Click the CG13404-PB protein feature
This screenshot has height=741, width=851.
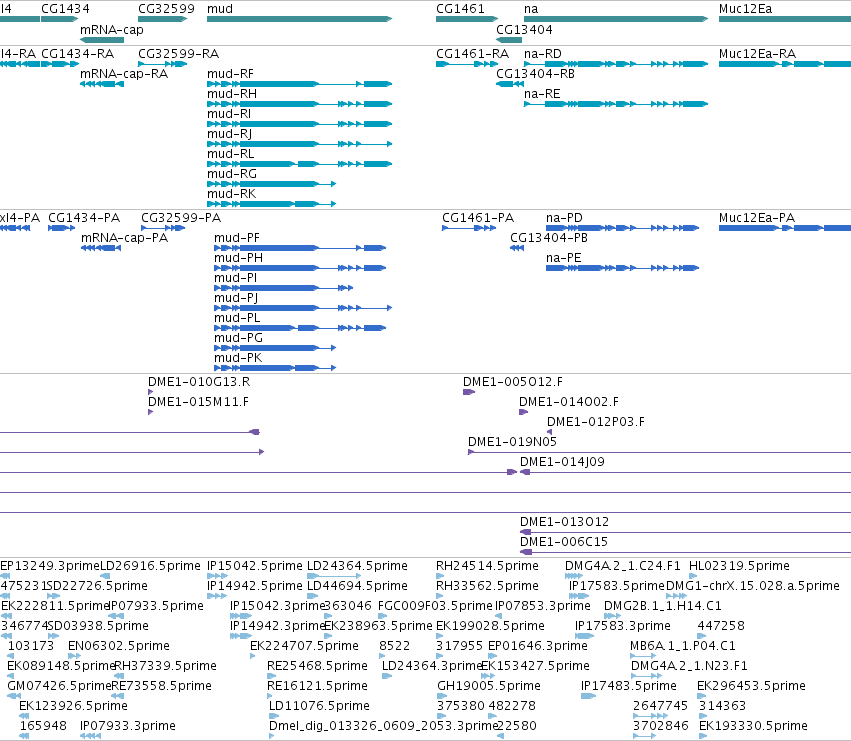coord(517,248)
